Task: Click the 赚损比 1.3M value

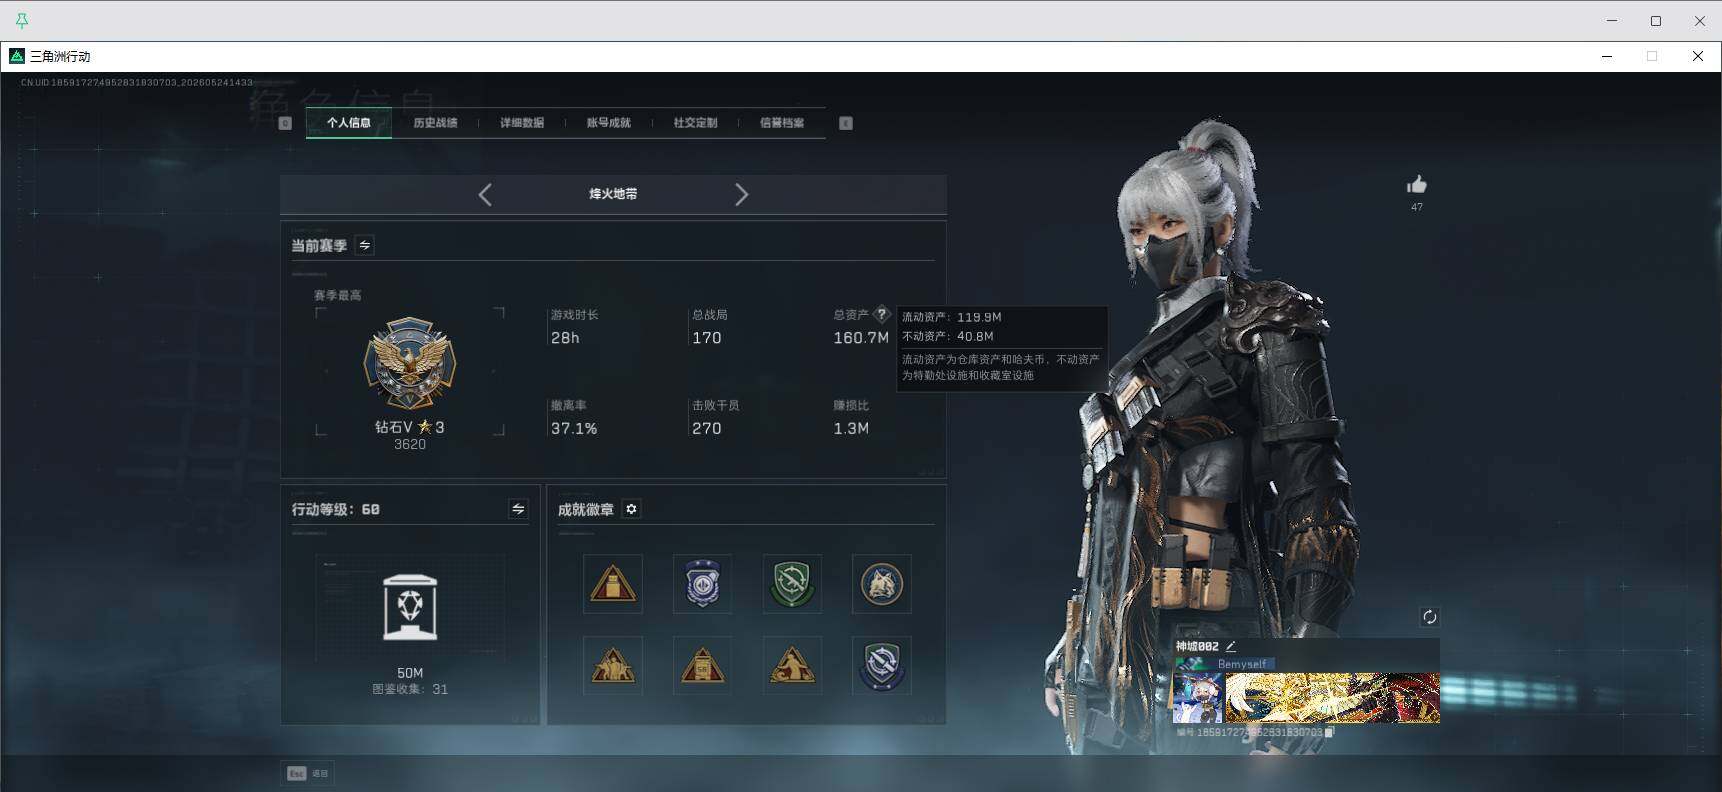Action: click(851, 428)
